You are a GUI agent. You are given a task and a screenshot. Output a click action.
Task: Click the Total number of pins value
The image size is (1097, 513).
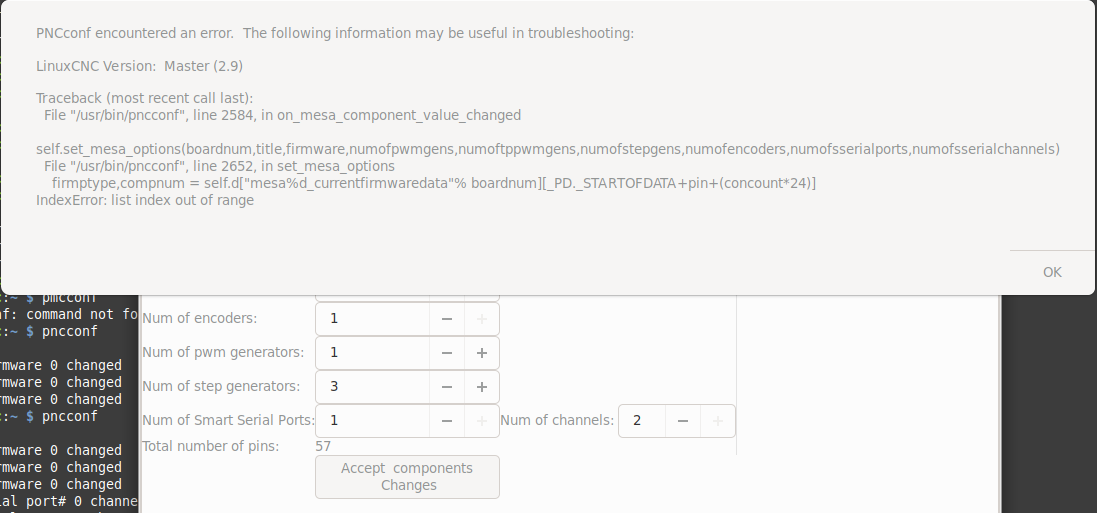(323, 446)
